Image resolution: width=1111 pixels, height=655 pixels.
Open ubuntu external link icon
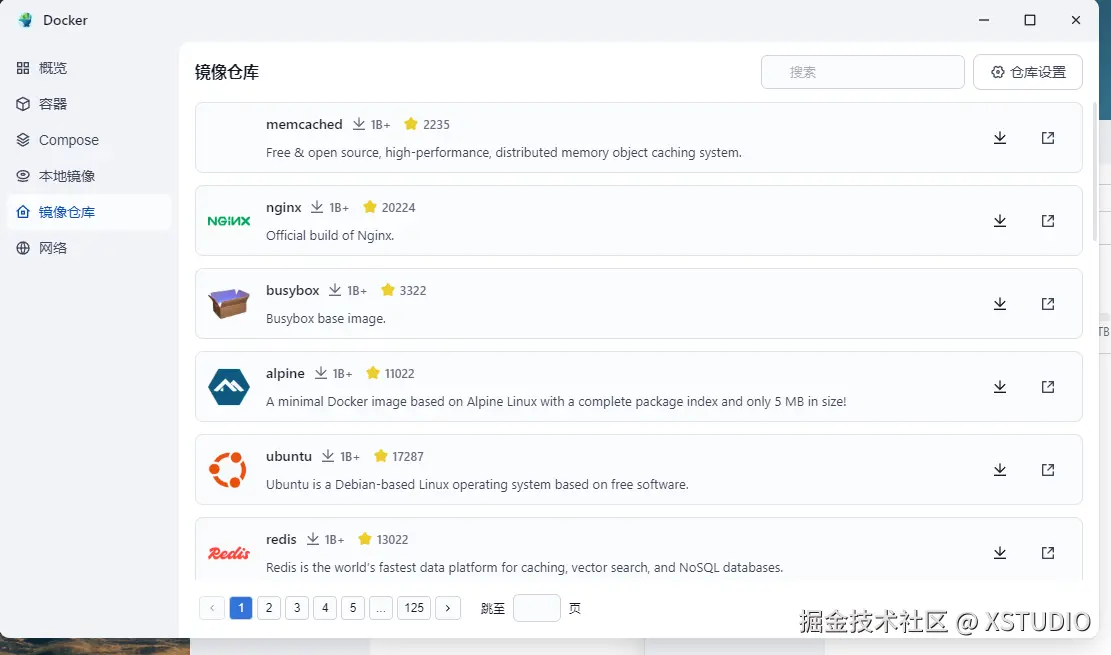(x=1048, y=469)
